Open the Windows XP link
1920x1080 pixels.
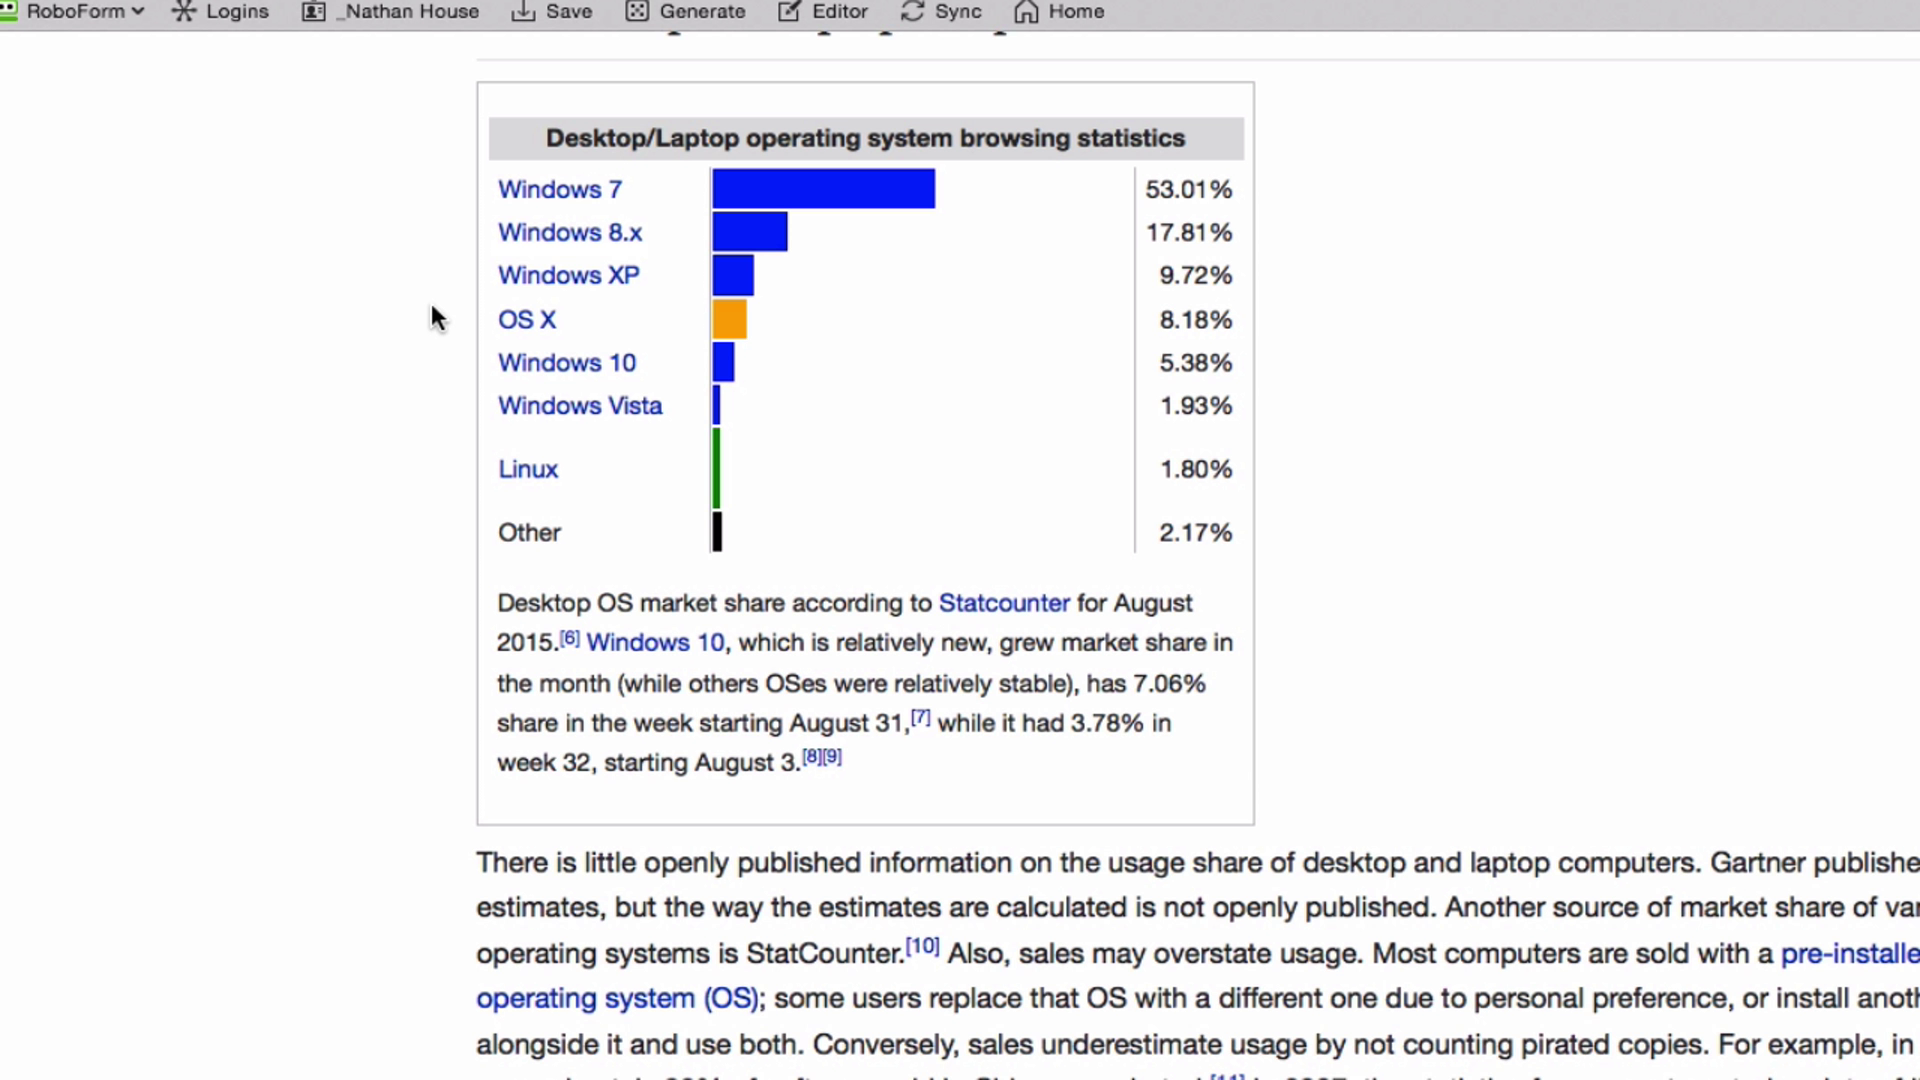569,275
